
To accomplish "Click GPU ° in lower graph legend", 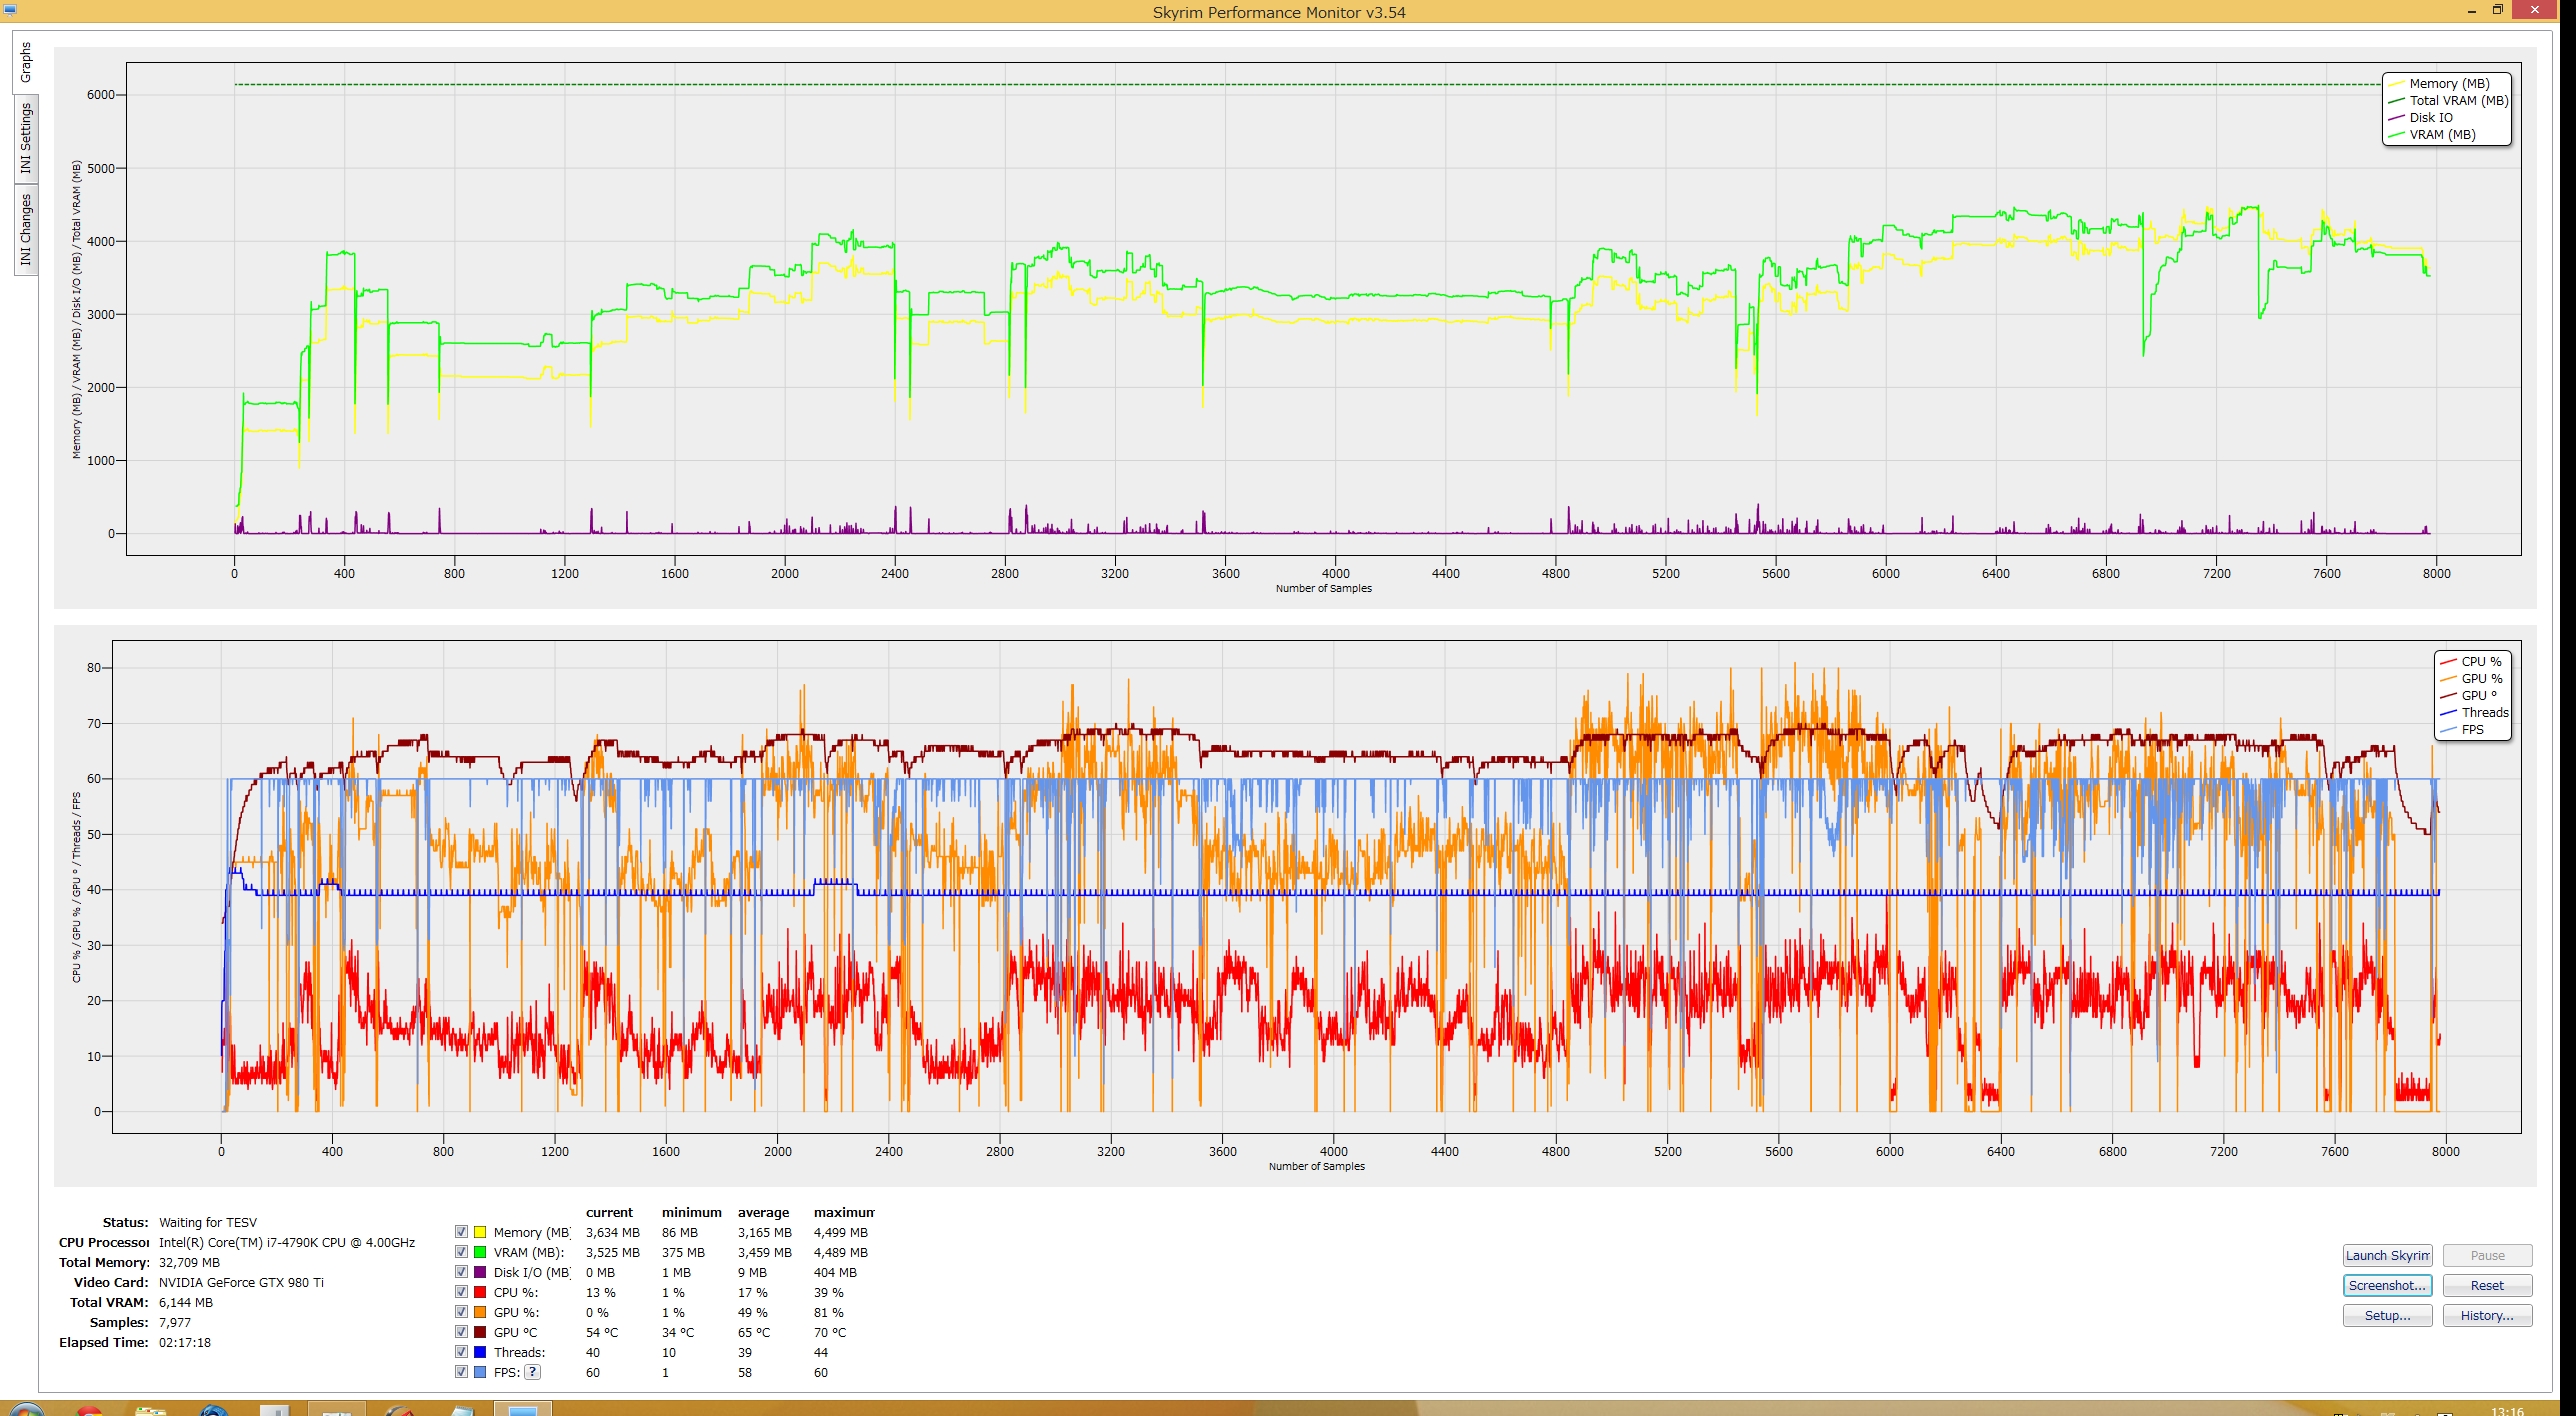I will click(x=2479, y=696).
